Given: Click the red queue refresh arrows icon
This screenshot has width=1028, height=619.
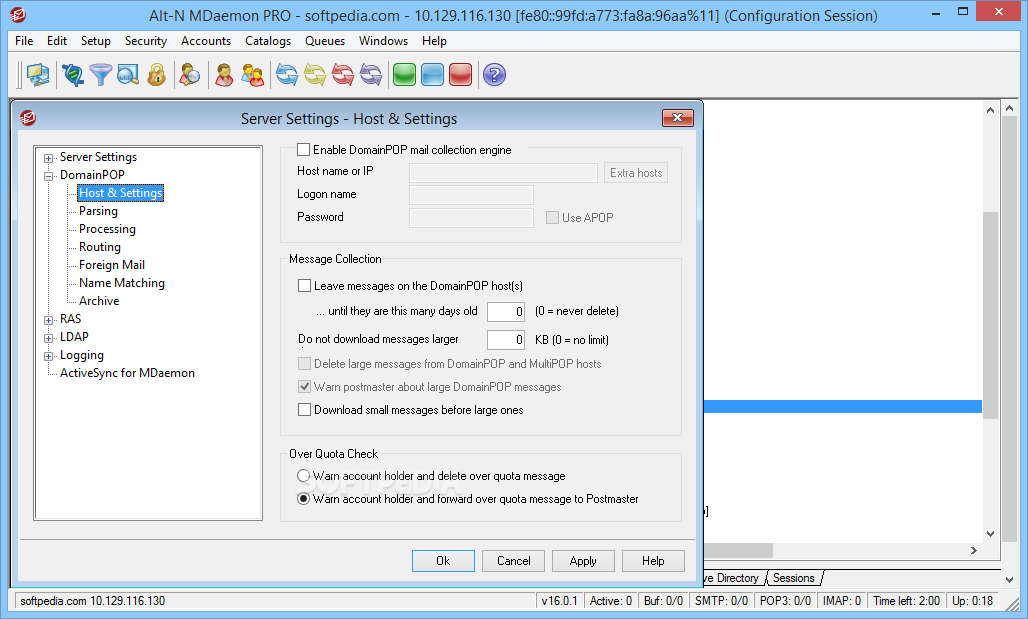Looking at the screenshot, I should tap(342, 75).
